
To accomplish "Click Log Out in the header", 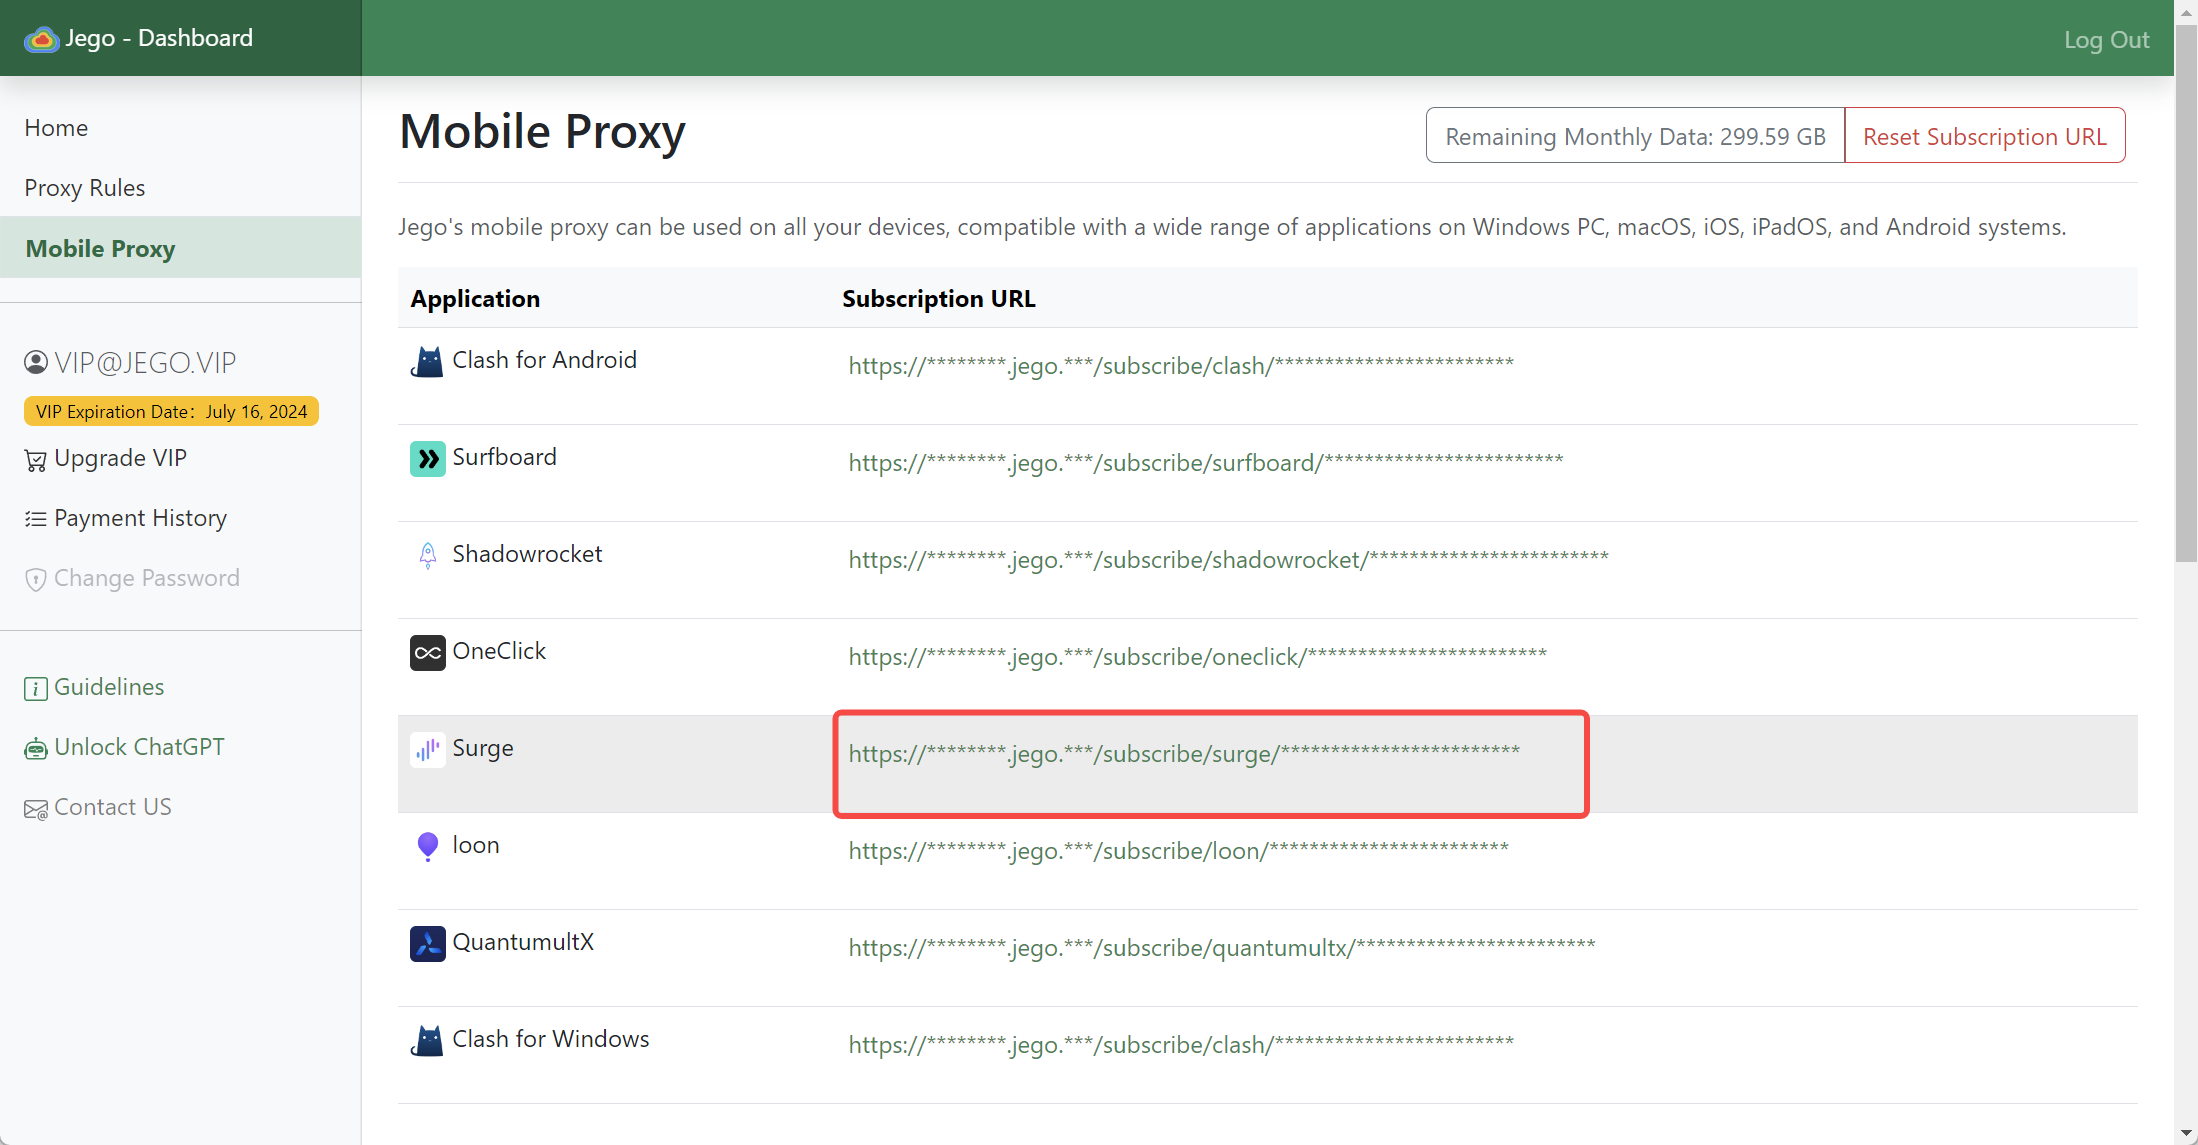I will pyautogui.click(x=2106, y=39).
